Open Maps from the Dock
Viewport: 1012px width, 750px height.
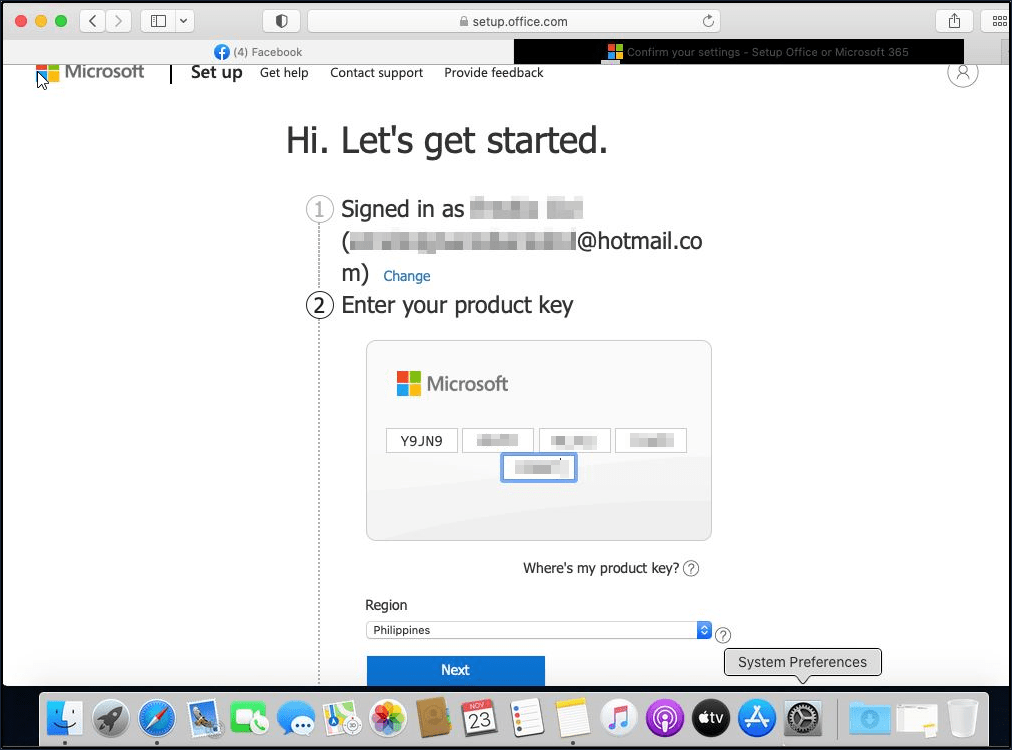342,718
